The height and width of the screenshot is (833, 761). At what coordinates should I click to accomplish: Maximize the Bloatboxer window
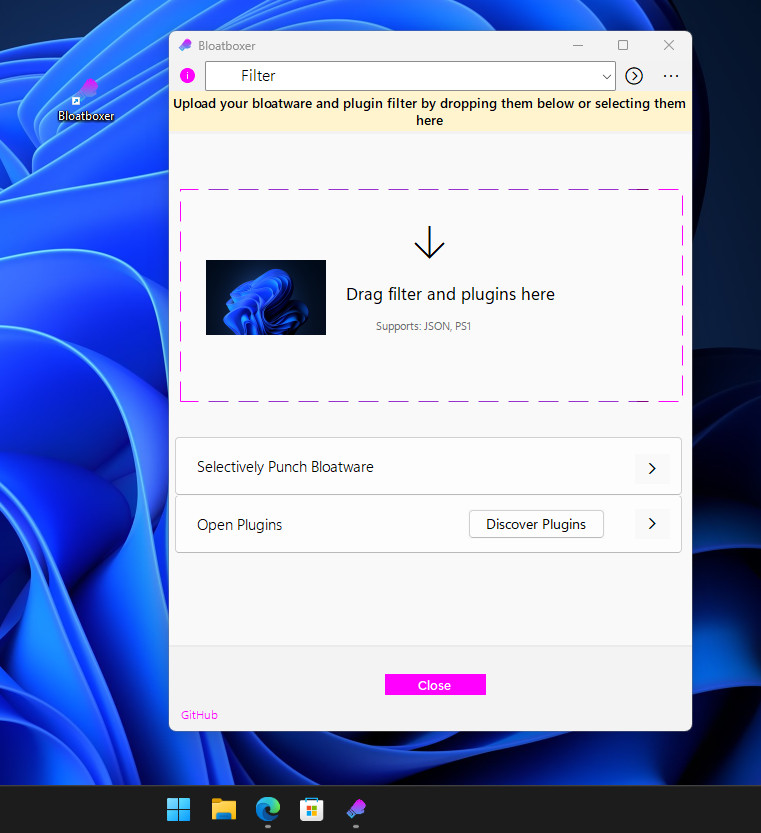623,46
